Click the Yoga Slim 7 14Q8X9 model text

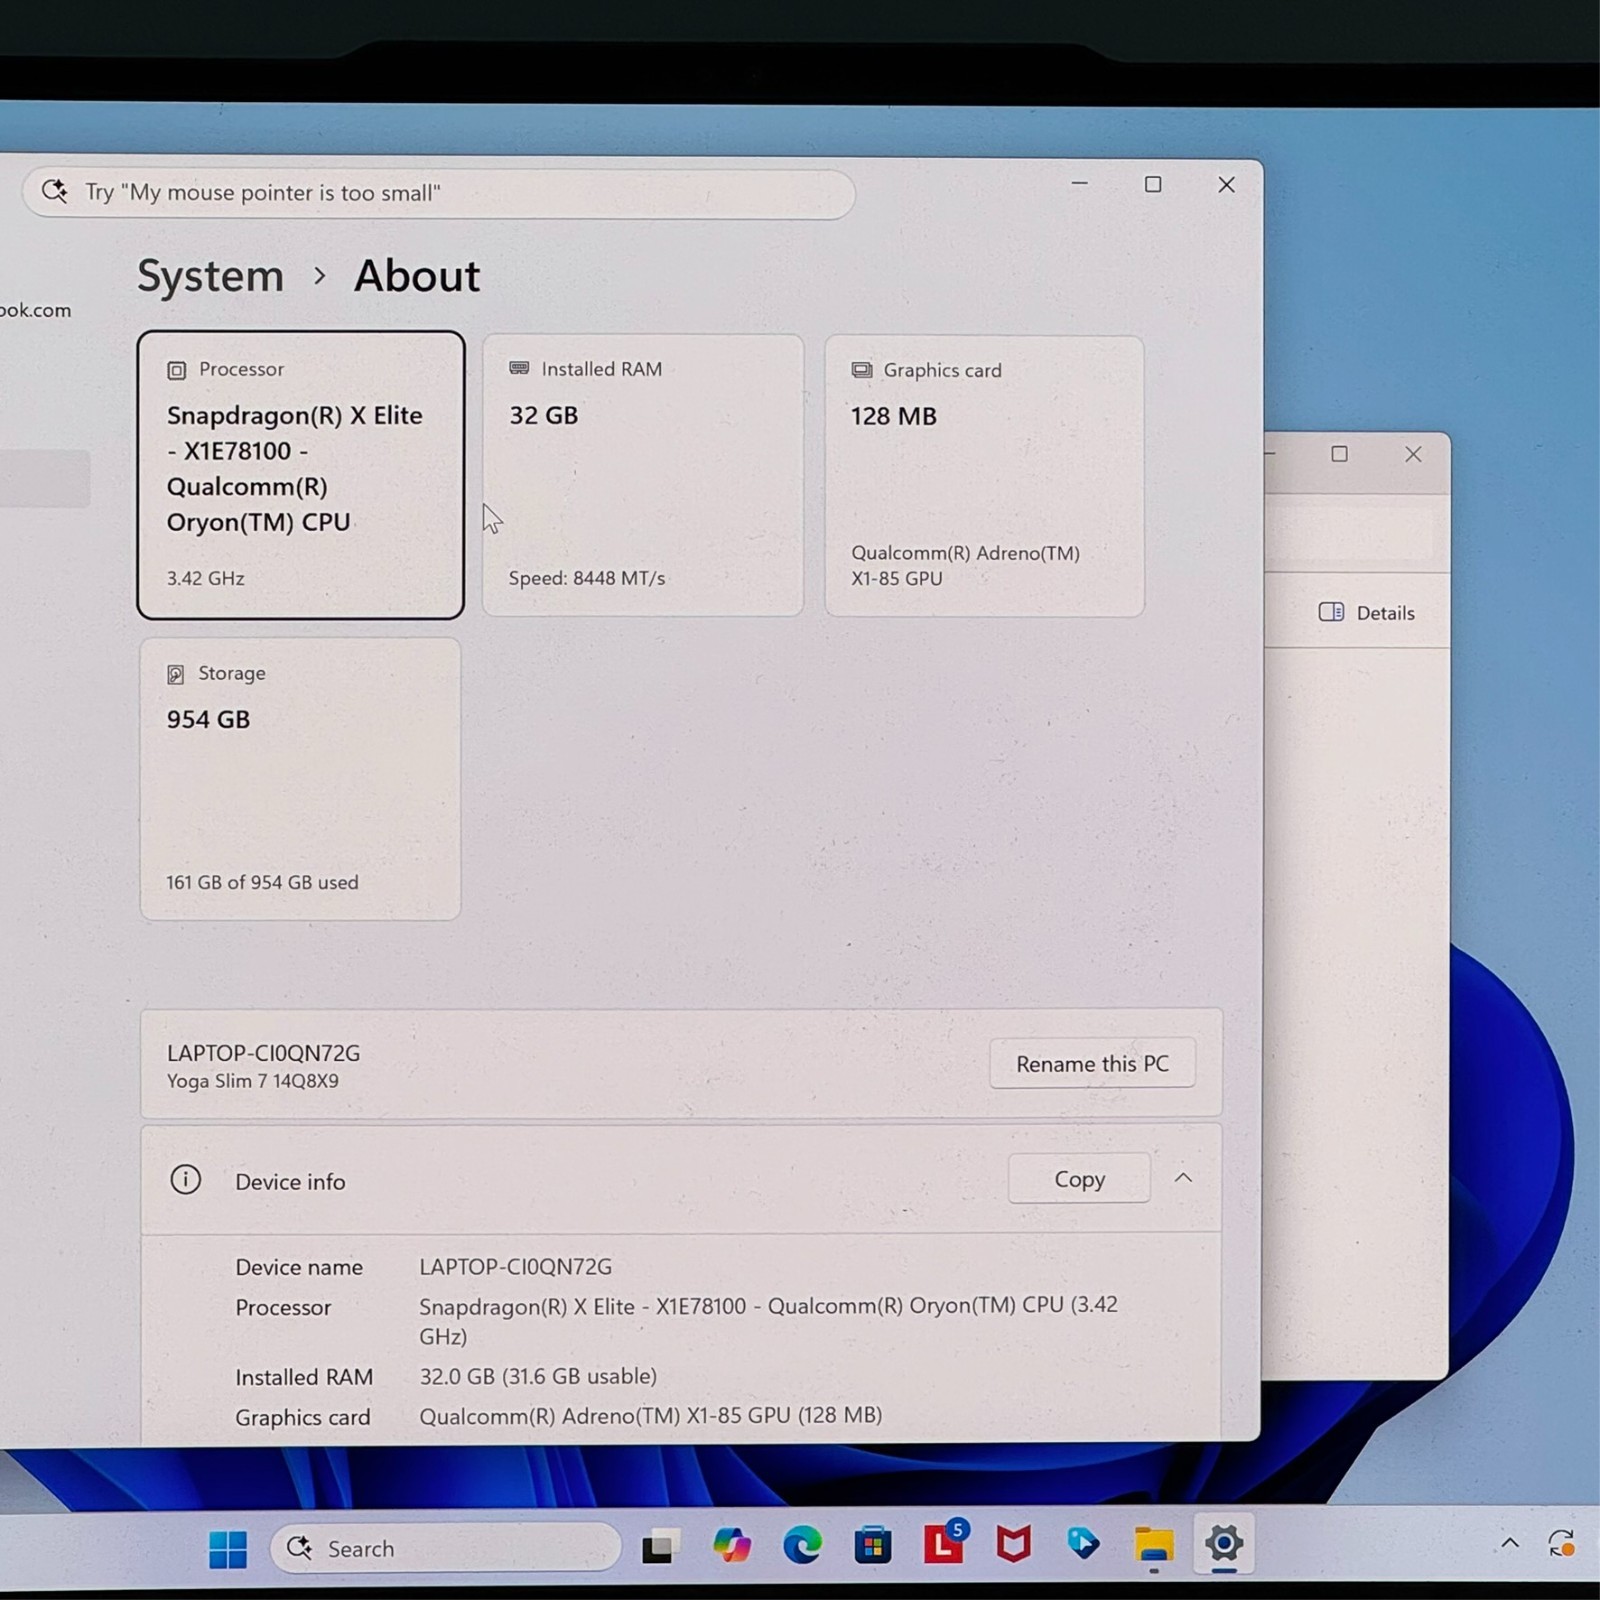click(252, 1081)
